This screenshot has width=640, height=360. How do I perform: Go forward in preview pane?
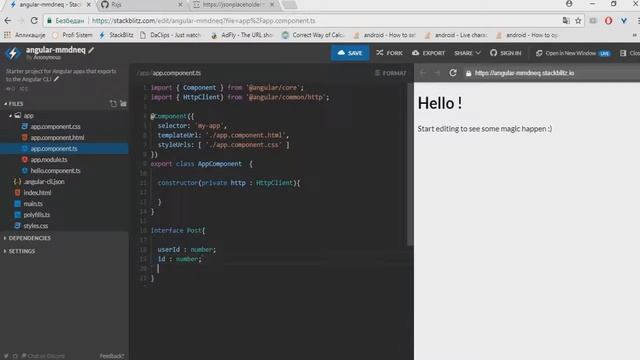(437, 73)
